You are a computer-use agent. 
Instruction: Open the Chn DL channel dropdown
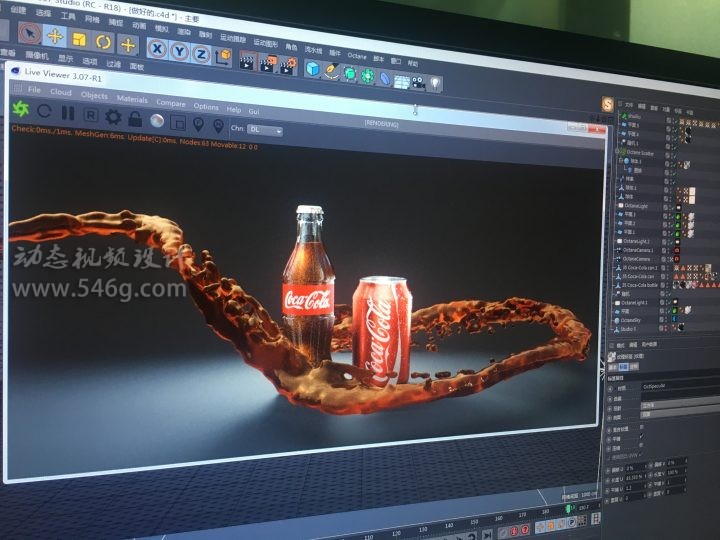point(263,130)
